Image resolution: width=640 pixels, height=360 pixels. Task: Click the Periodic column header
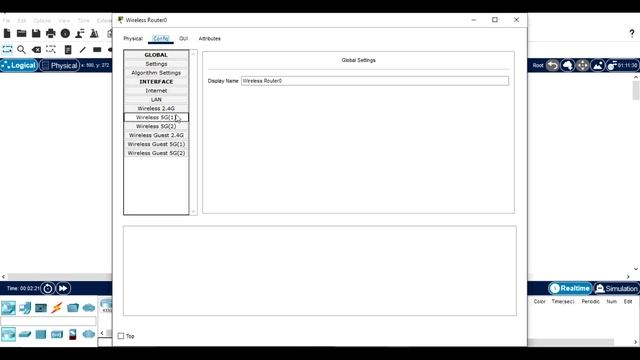coord(590,301)
